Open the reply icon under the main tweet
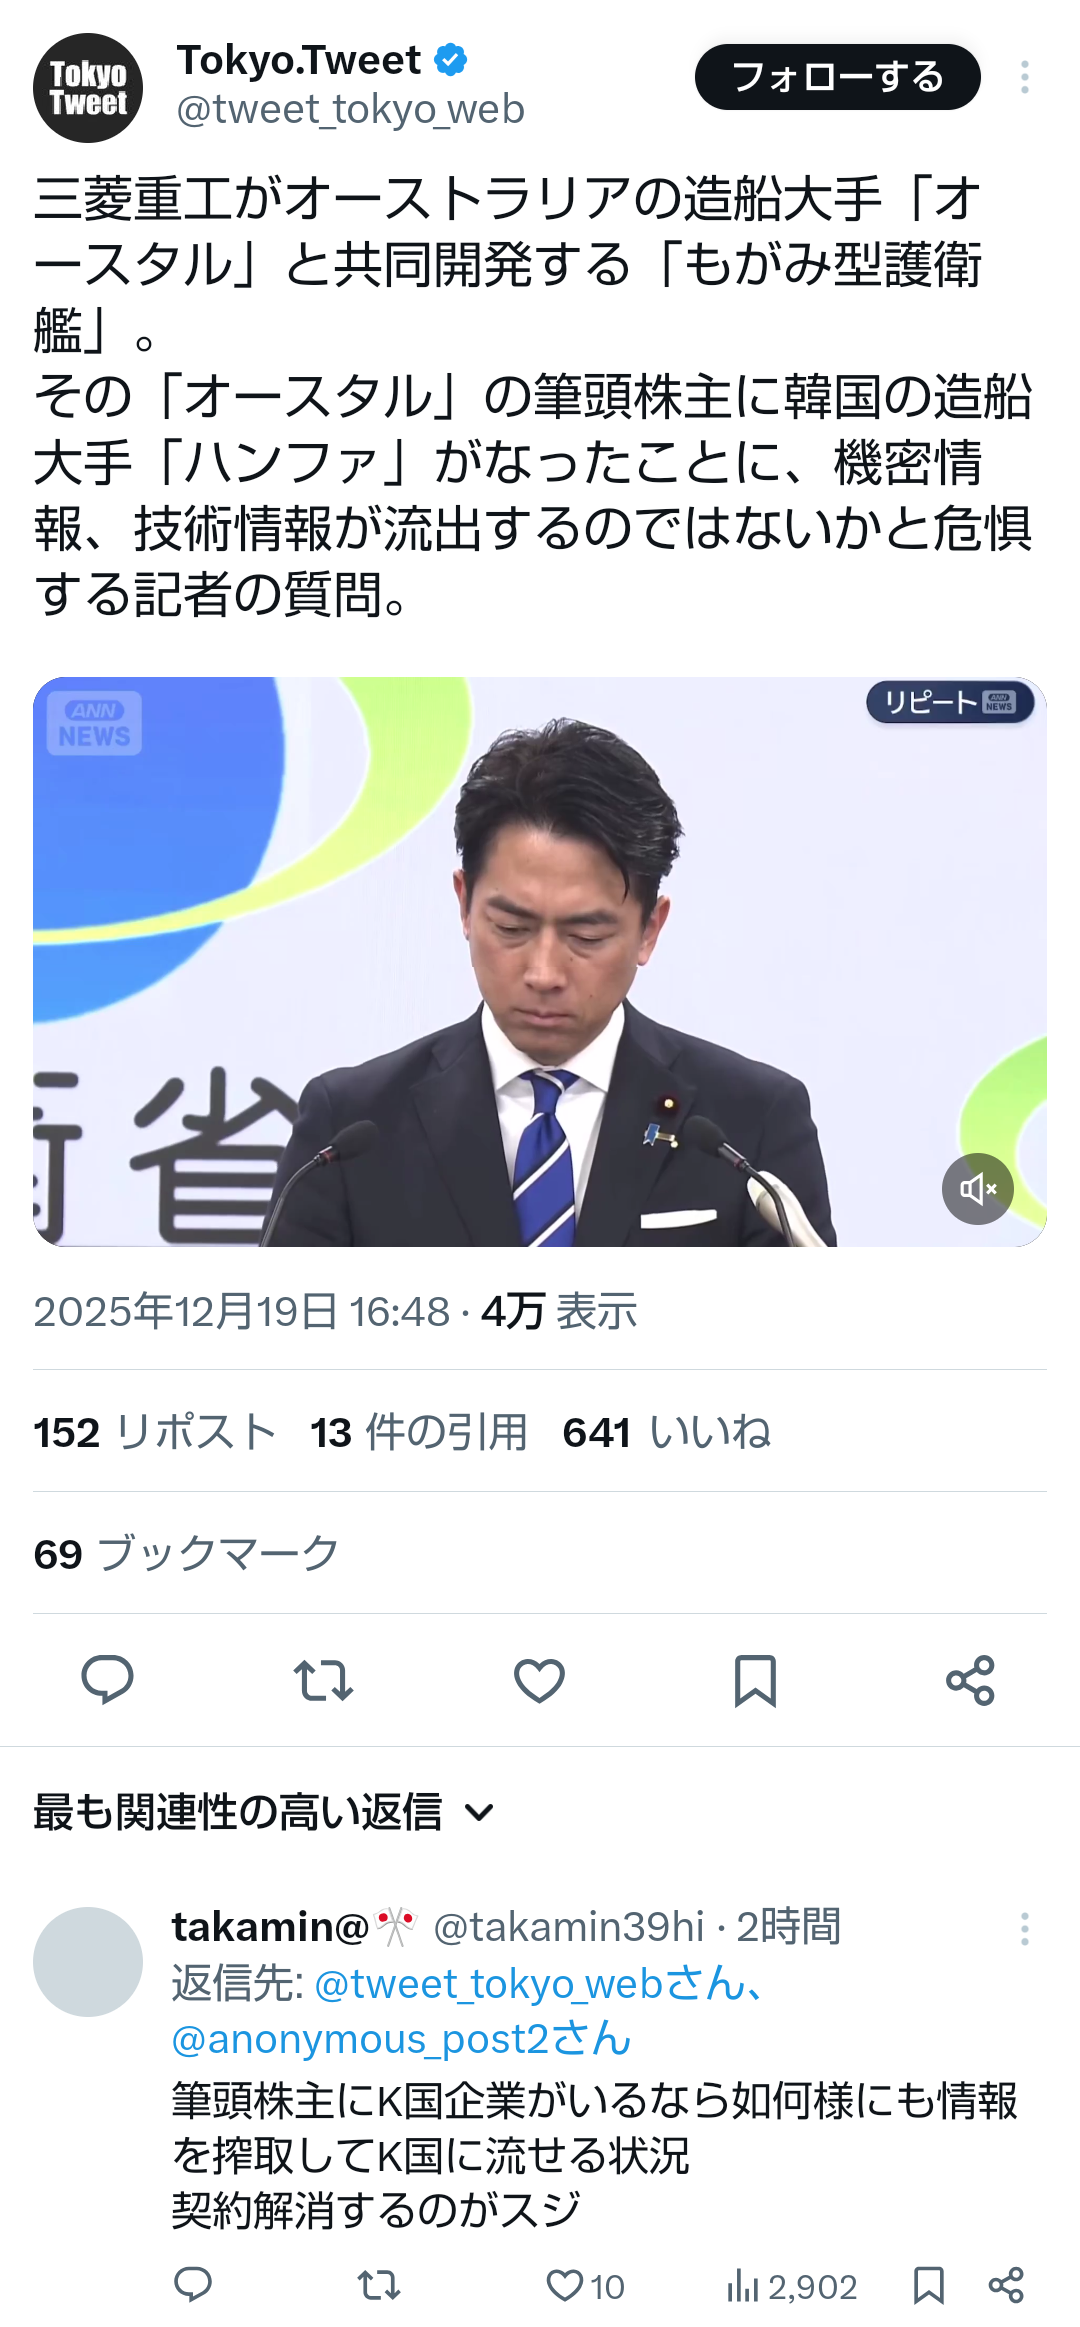The image size is (1080, 2327). [107, 1680]
